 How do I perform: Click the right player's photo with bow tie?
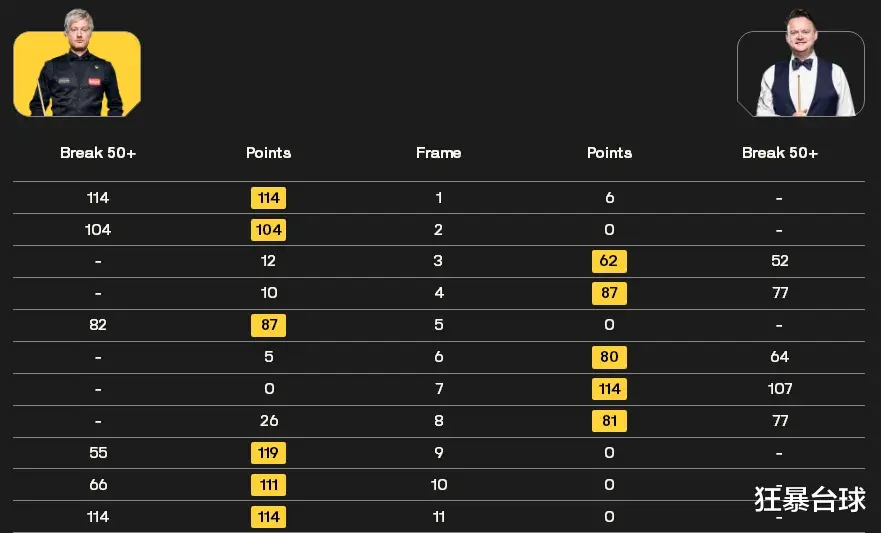click(801, 63)
